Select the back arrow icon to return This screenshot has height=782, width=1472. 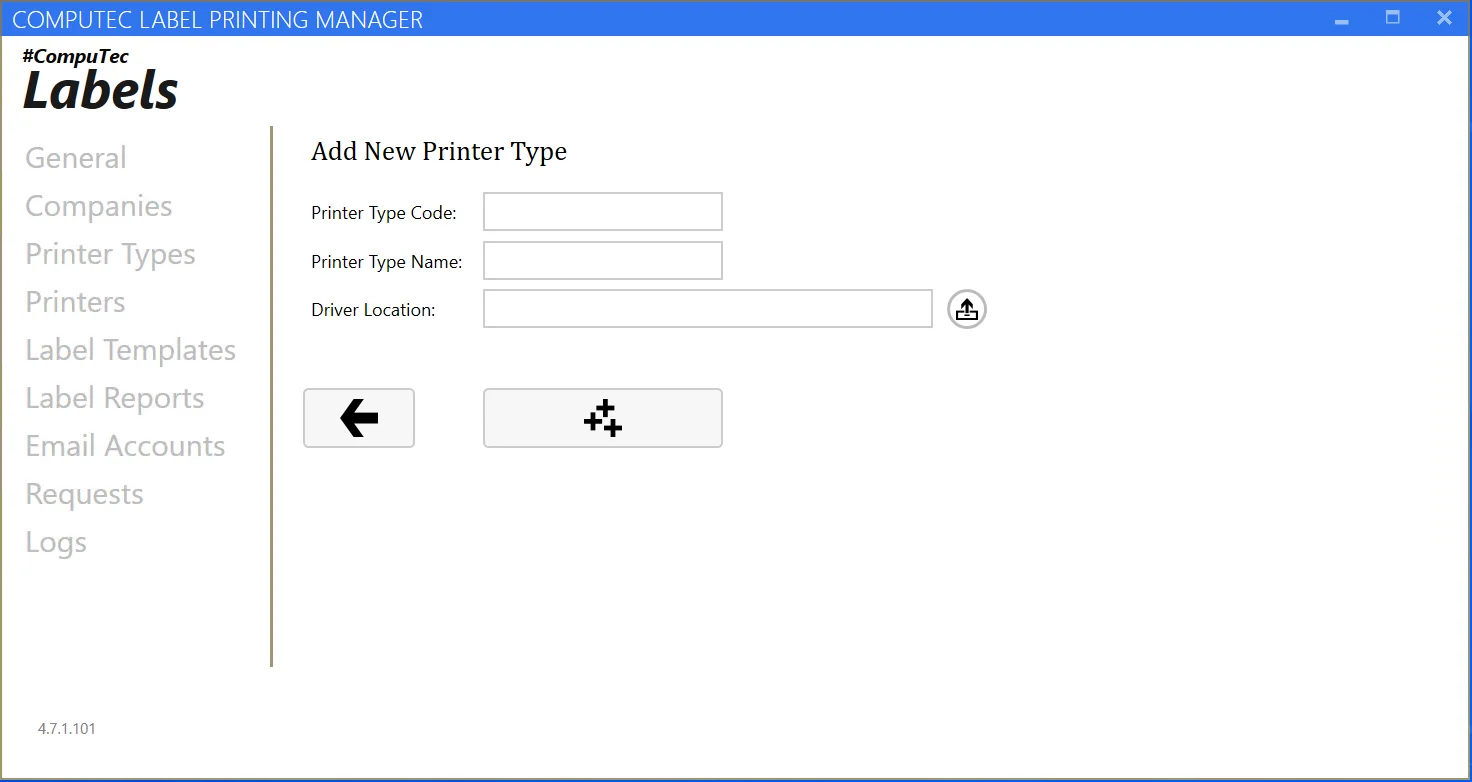[x=358, y=418]
